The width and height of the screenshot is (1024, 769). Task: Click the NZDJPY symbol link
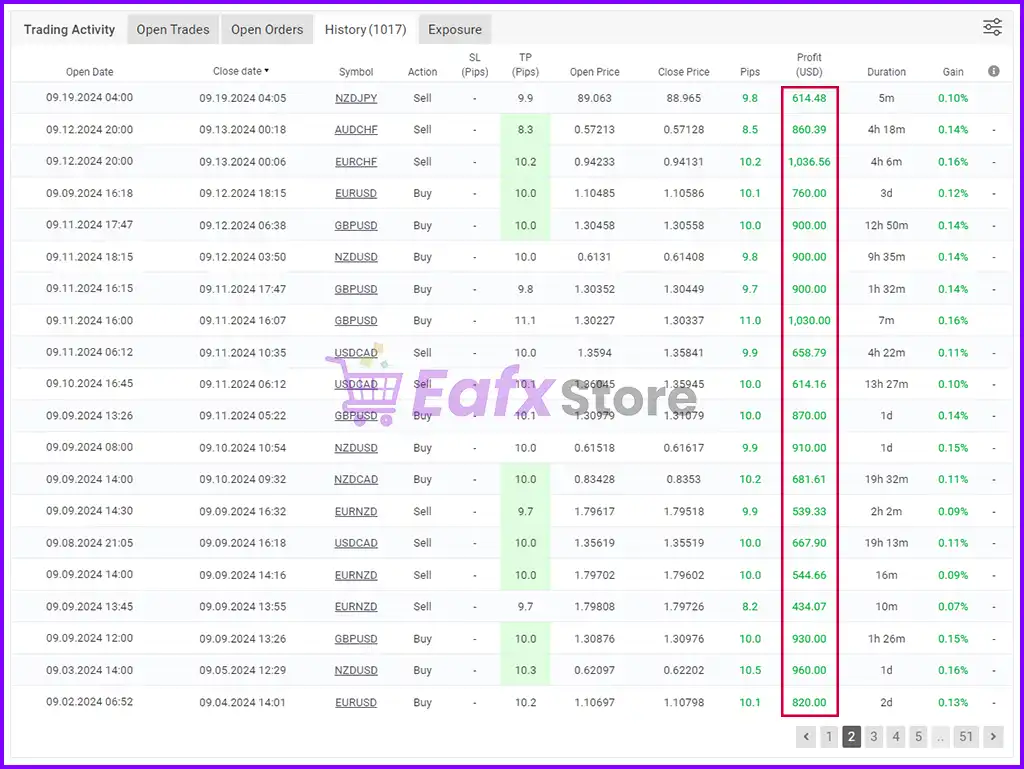(x=356, y=98)
